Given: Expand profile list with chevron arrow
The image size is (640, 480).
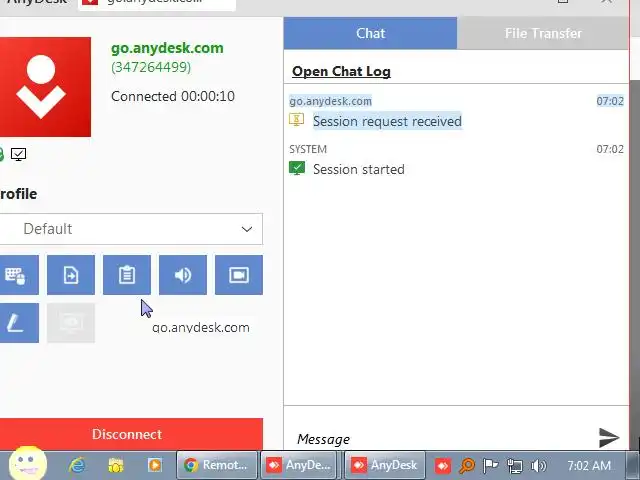Looking at the screenshot, I should [x=247, y=229].
